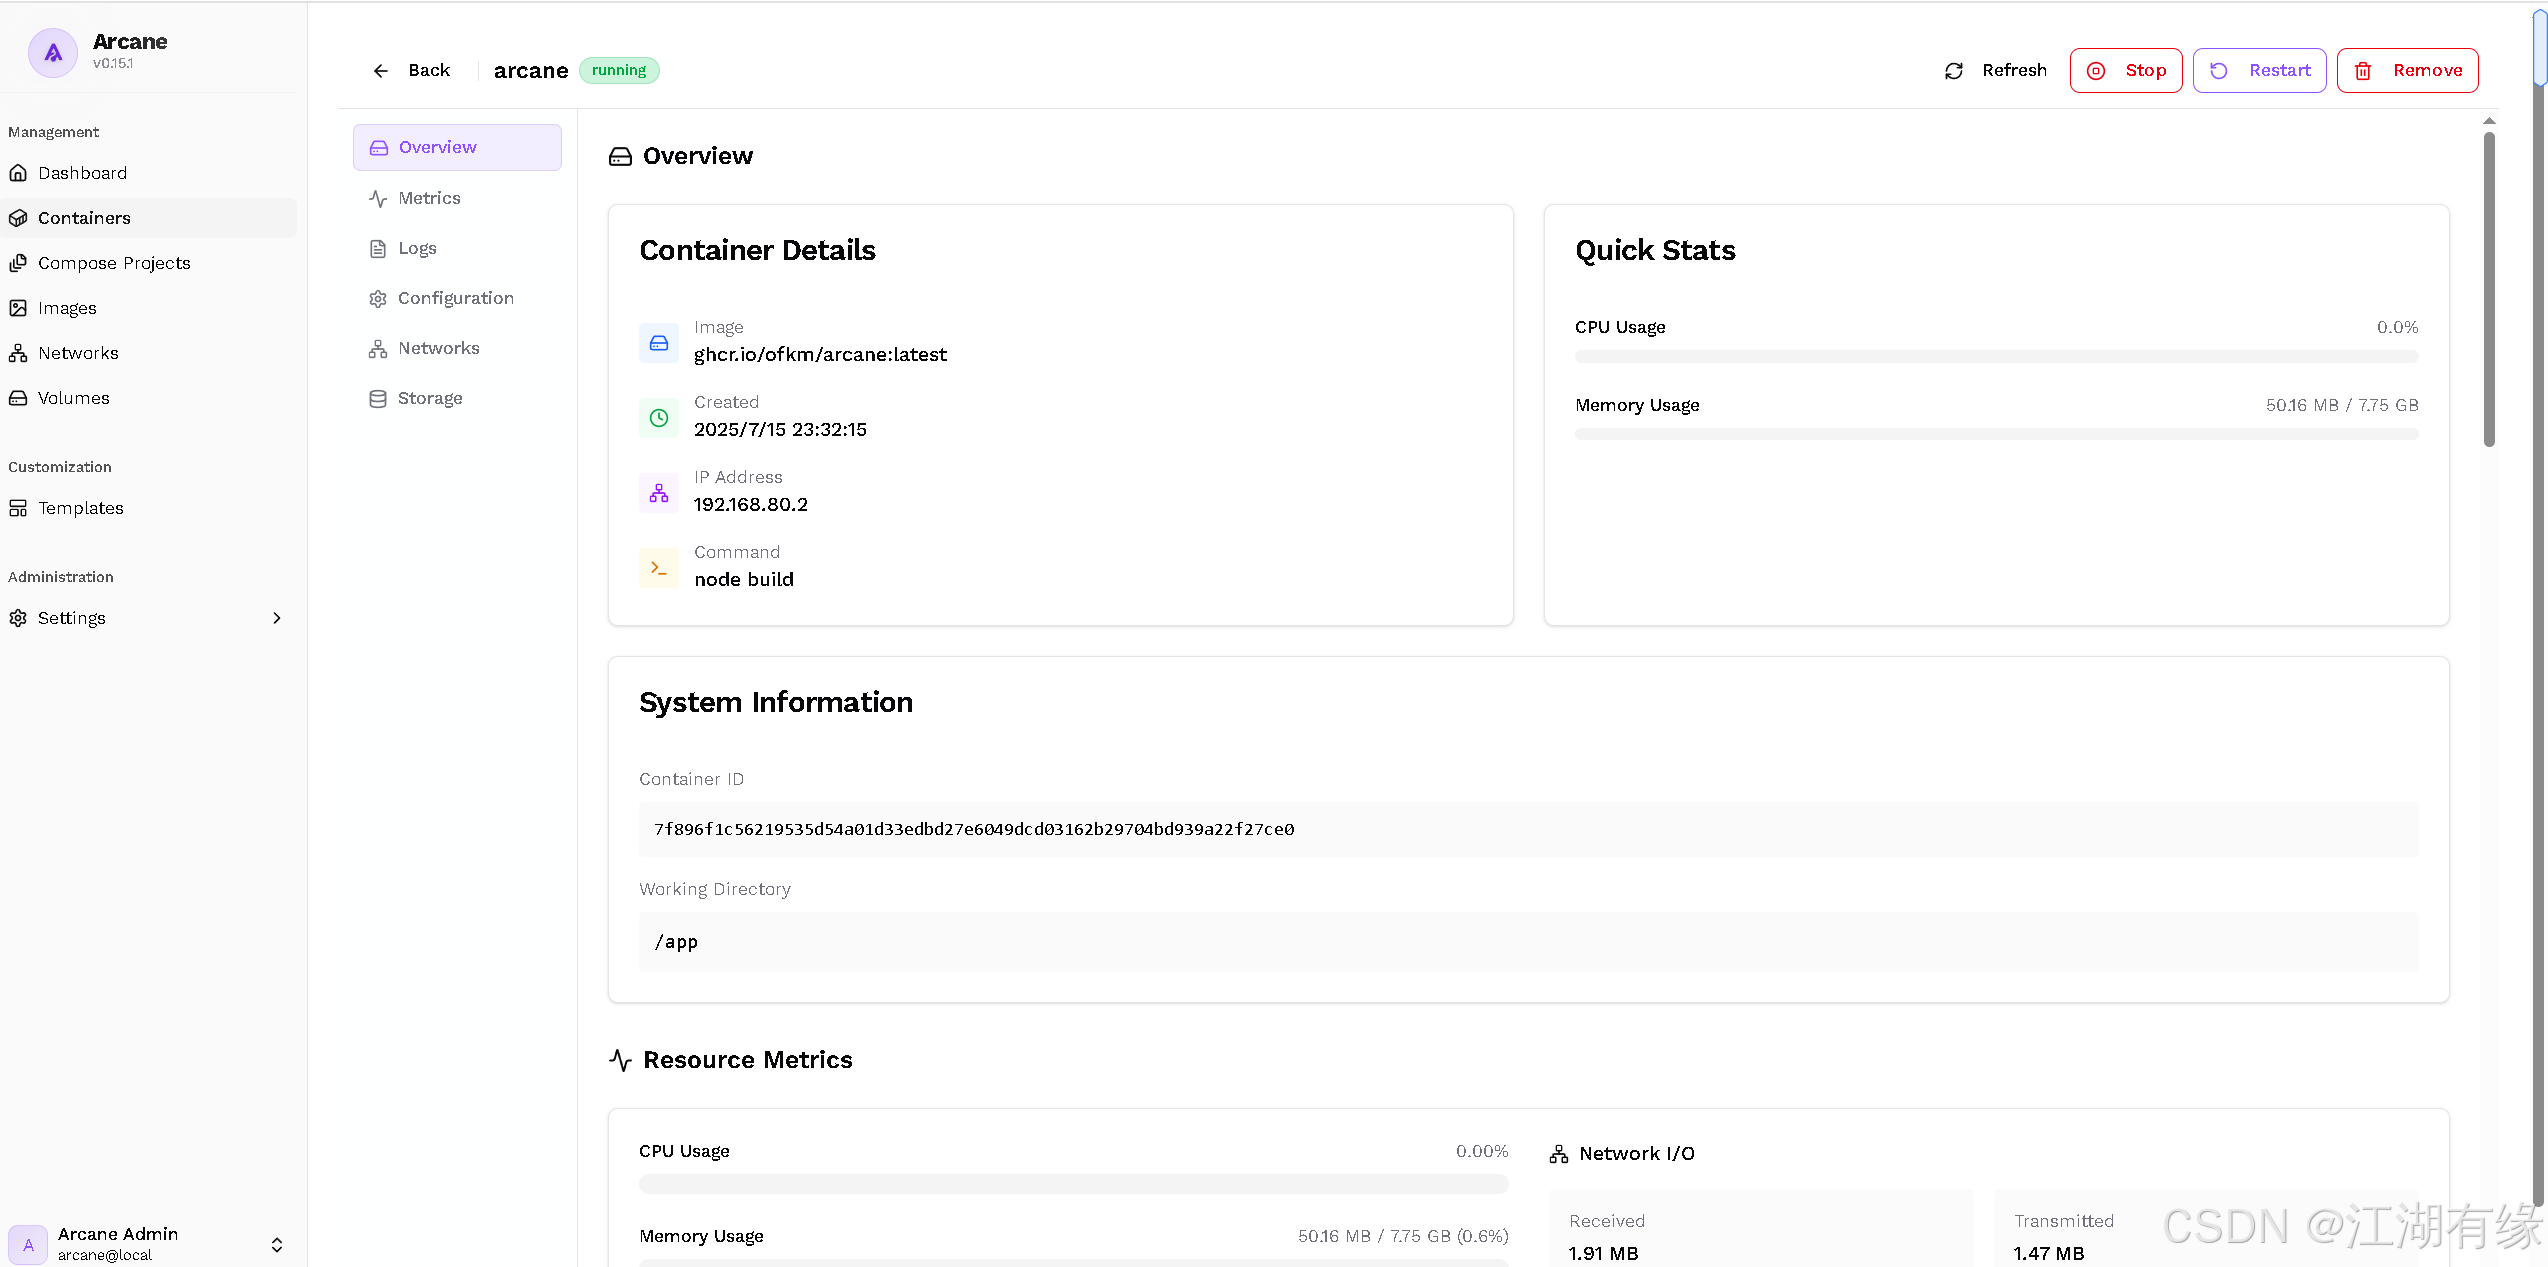Click the Arcane logo icon
The width and height of the screenshot is (2548, 1267).
52,52
